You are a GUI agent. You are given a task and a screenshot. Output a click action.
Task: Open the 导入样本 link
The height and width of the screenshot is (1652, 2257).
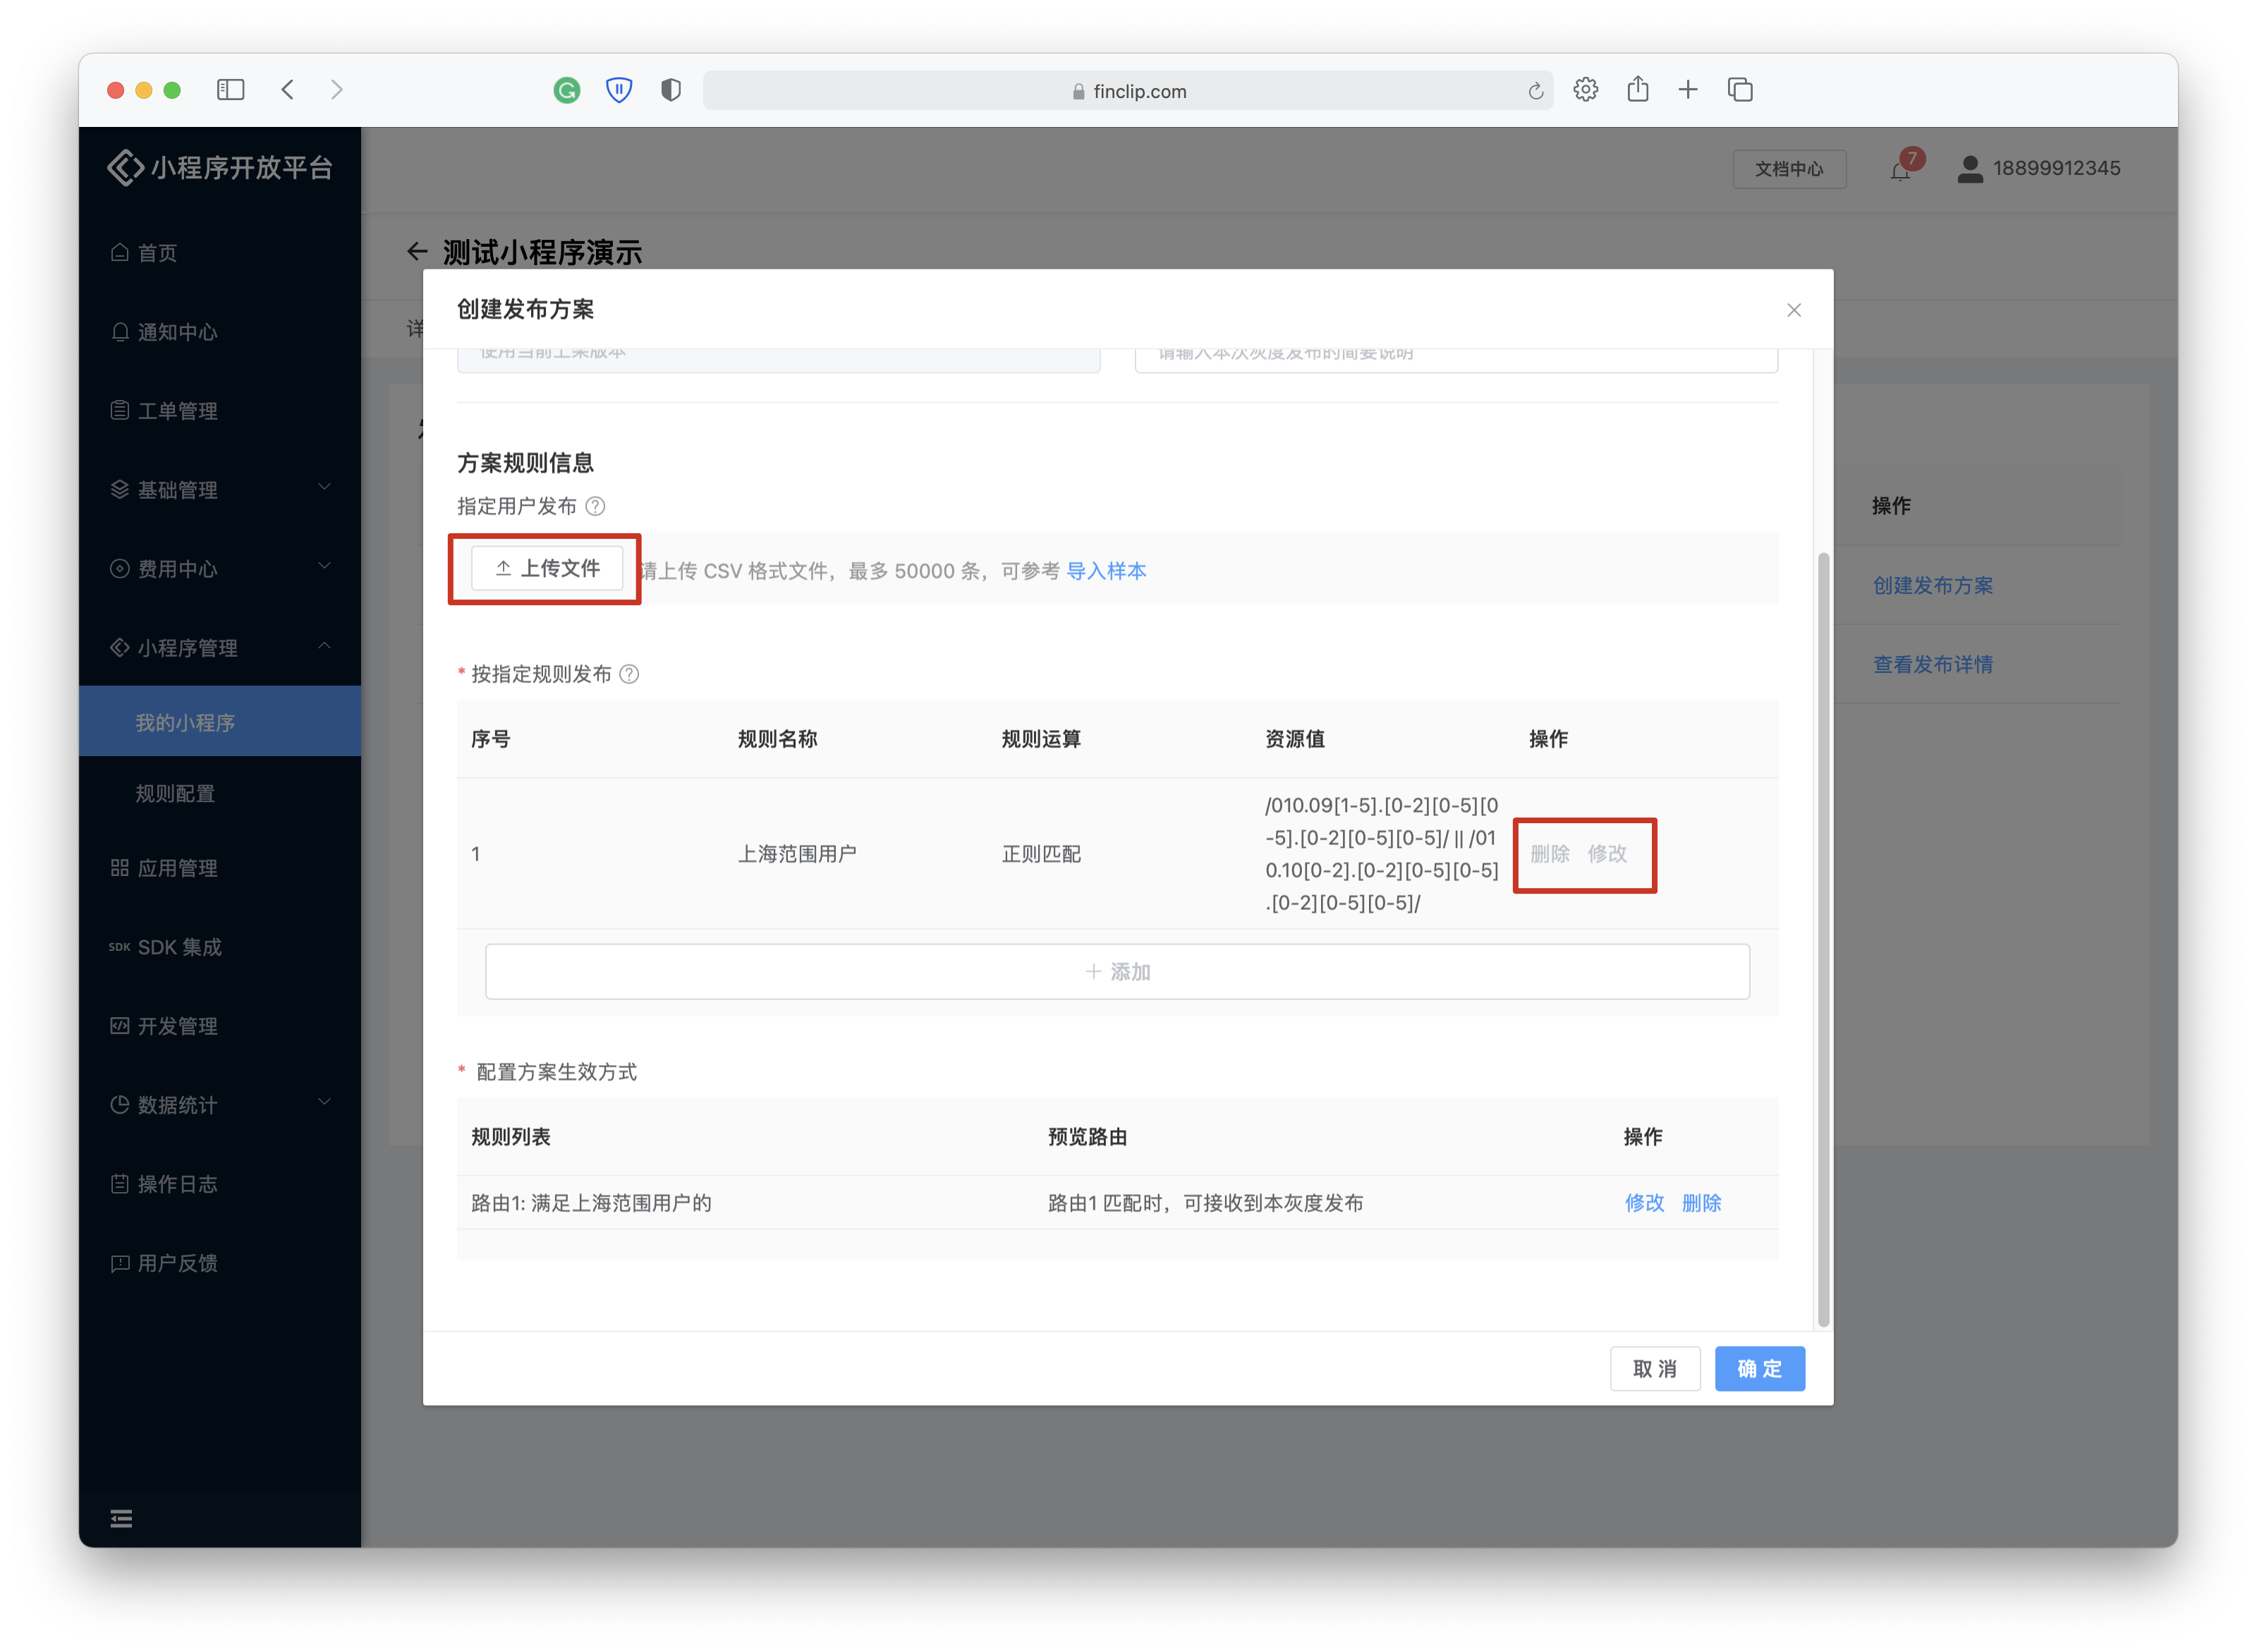click(1106, 571)
